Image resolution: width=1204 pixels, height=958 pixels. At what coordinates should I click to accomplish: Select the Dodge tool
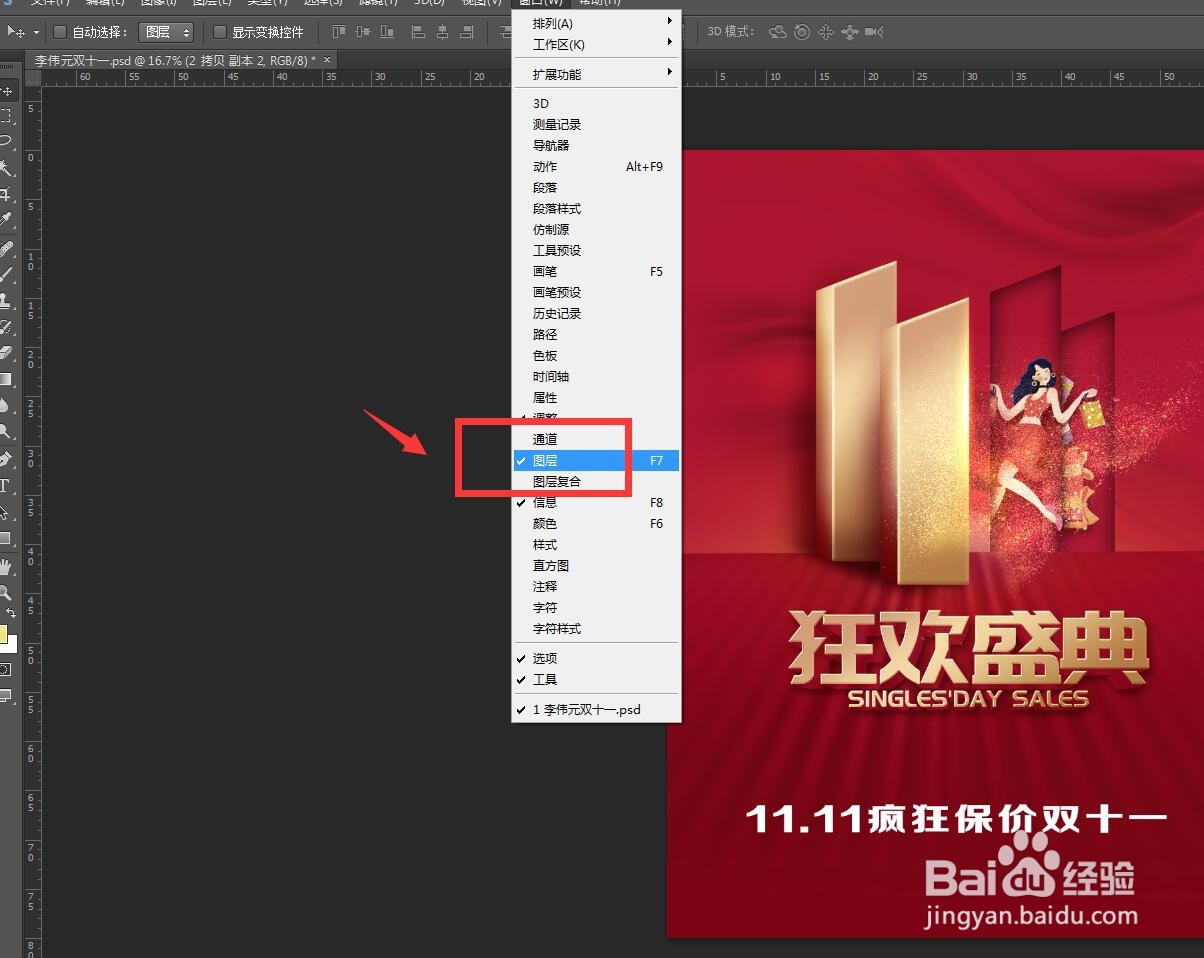pos(6,432)
